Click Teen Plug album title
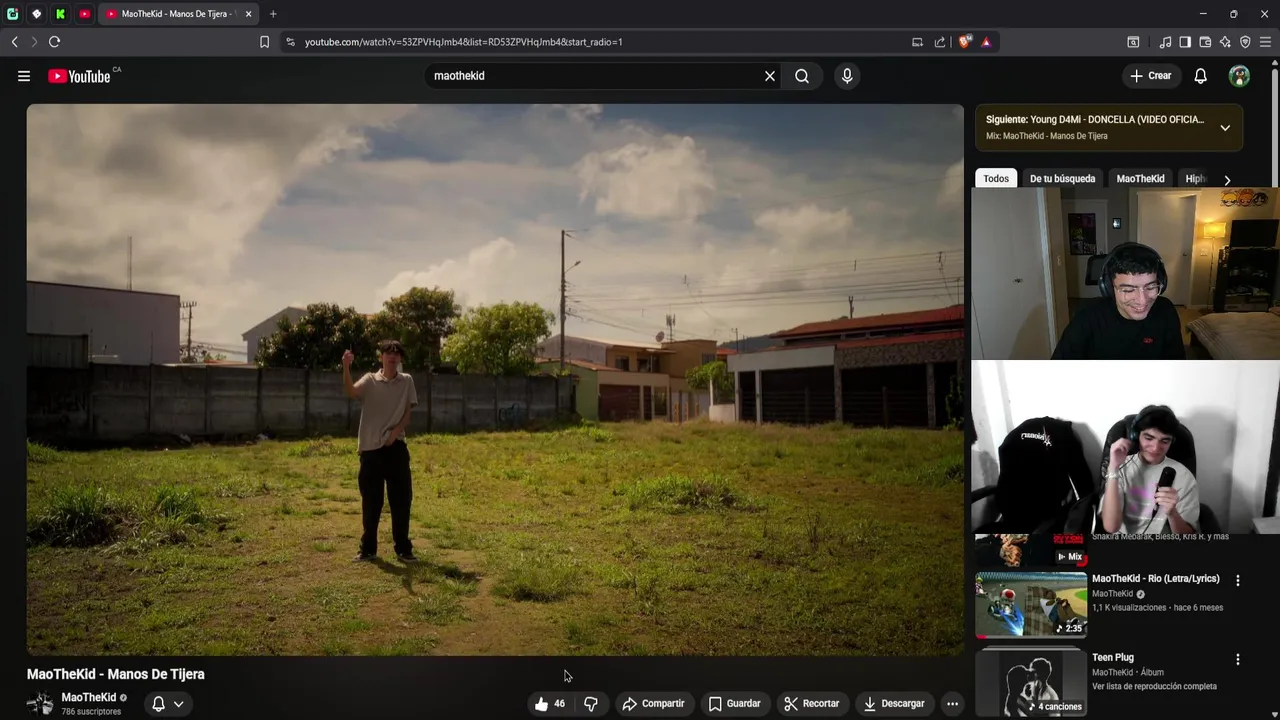The image size is (1280, 720). point(1112,658)
